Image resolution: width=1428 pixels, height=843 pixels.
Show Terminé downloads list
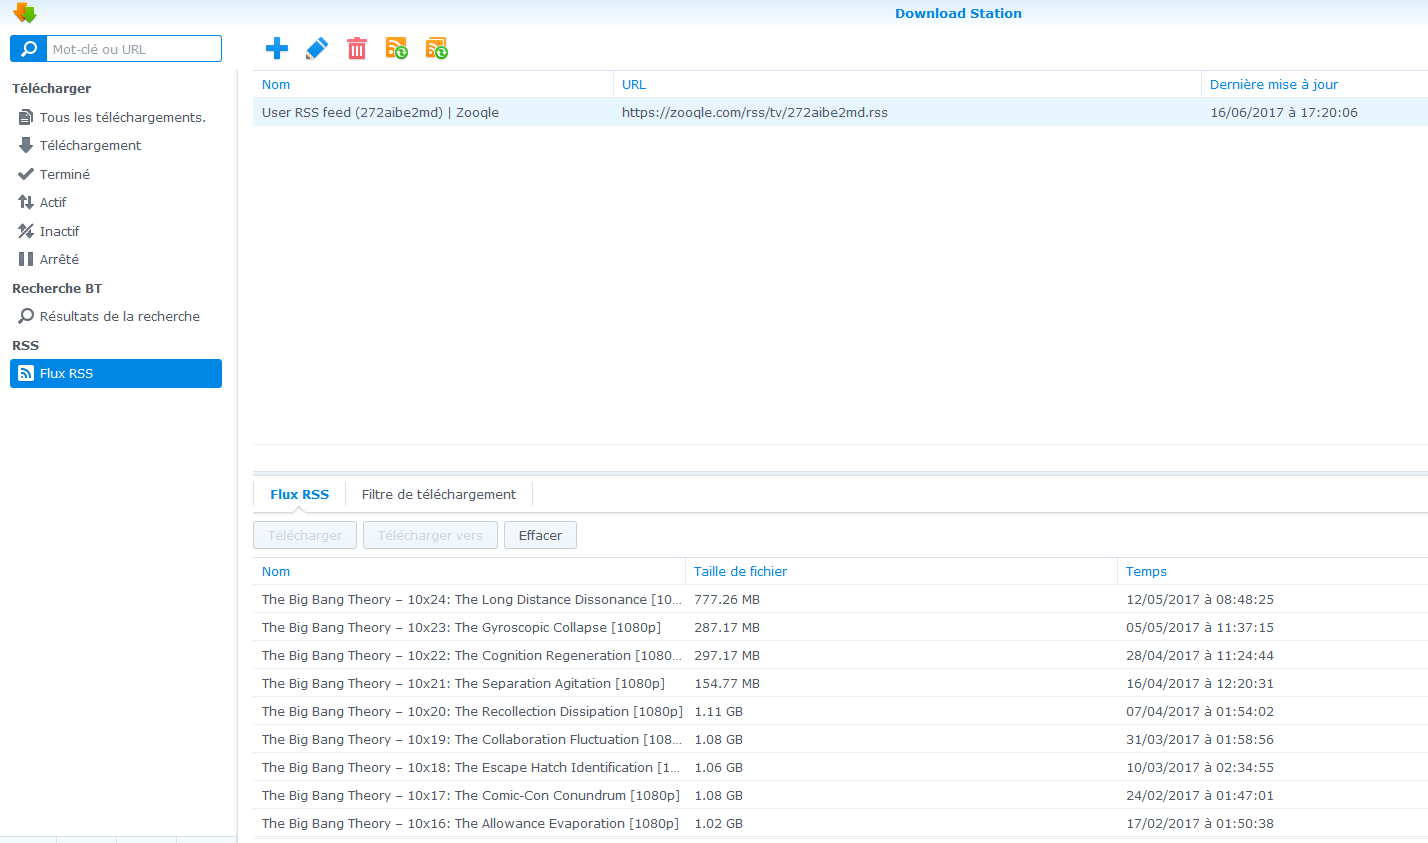[x=64, y=174]
